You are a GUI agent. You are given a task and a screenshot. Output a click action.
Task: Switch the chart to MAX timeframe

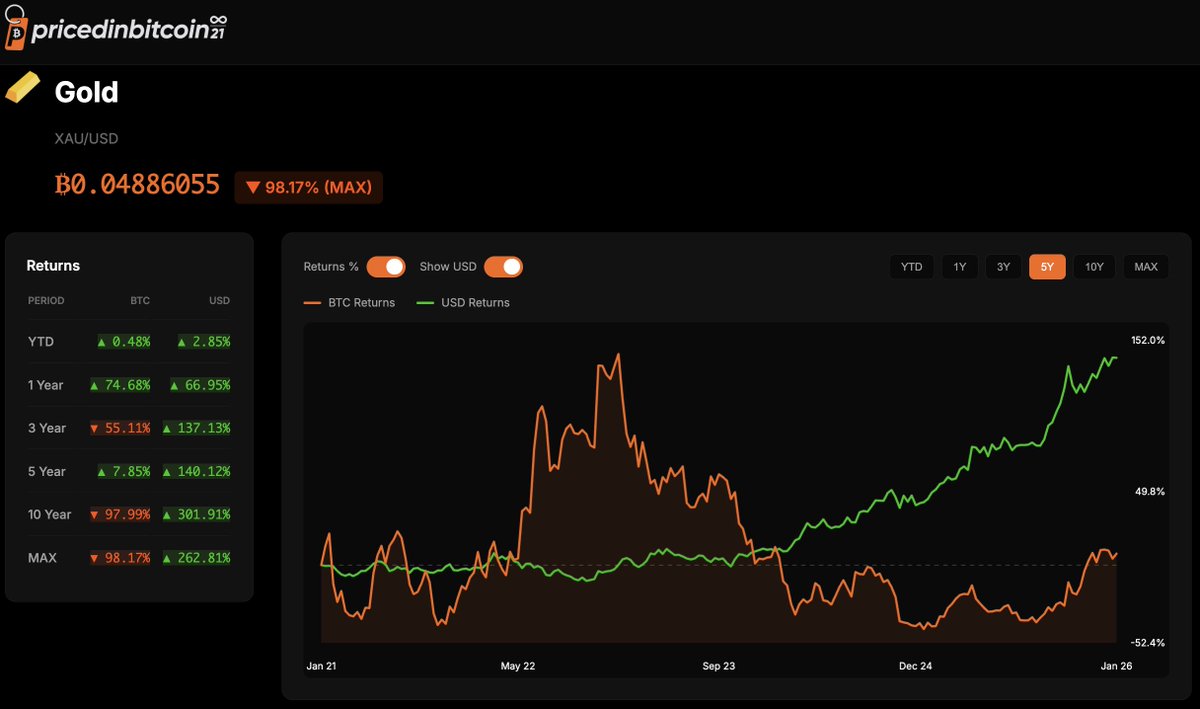(x=1146, y=266)
